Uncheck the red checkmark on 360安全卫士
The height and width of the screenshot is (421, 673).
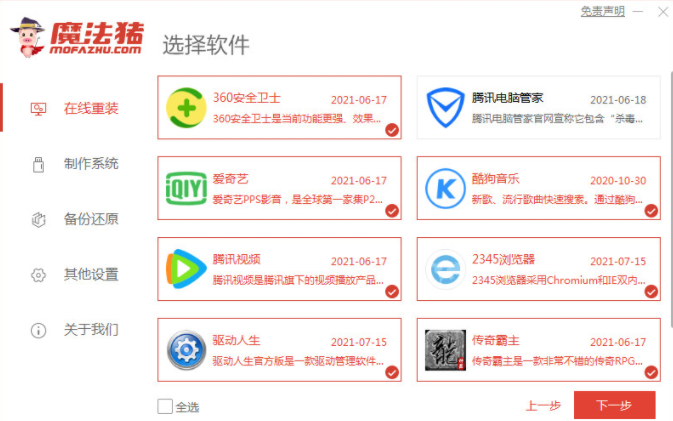point(391,130)
